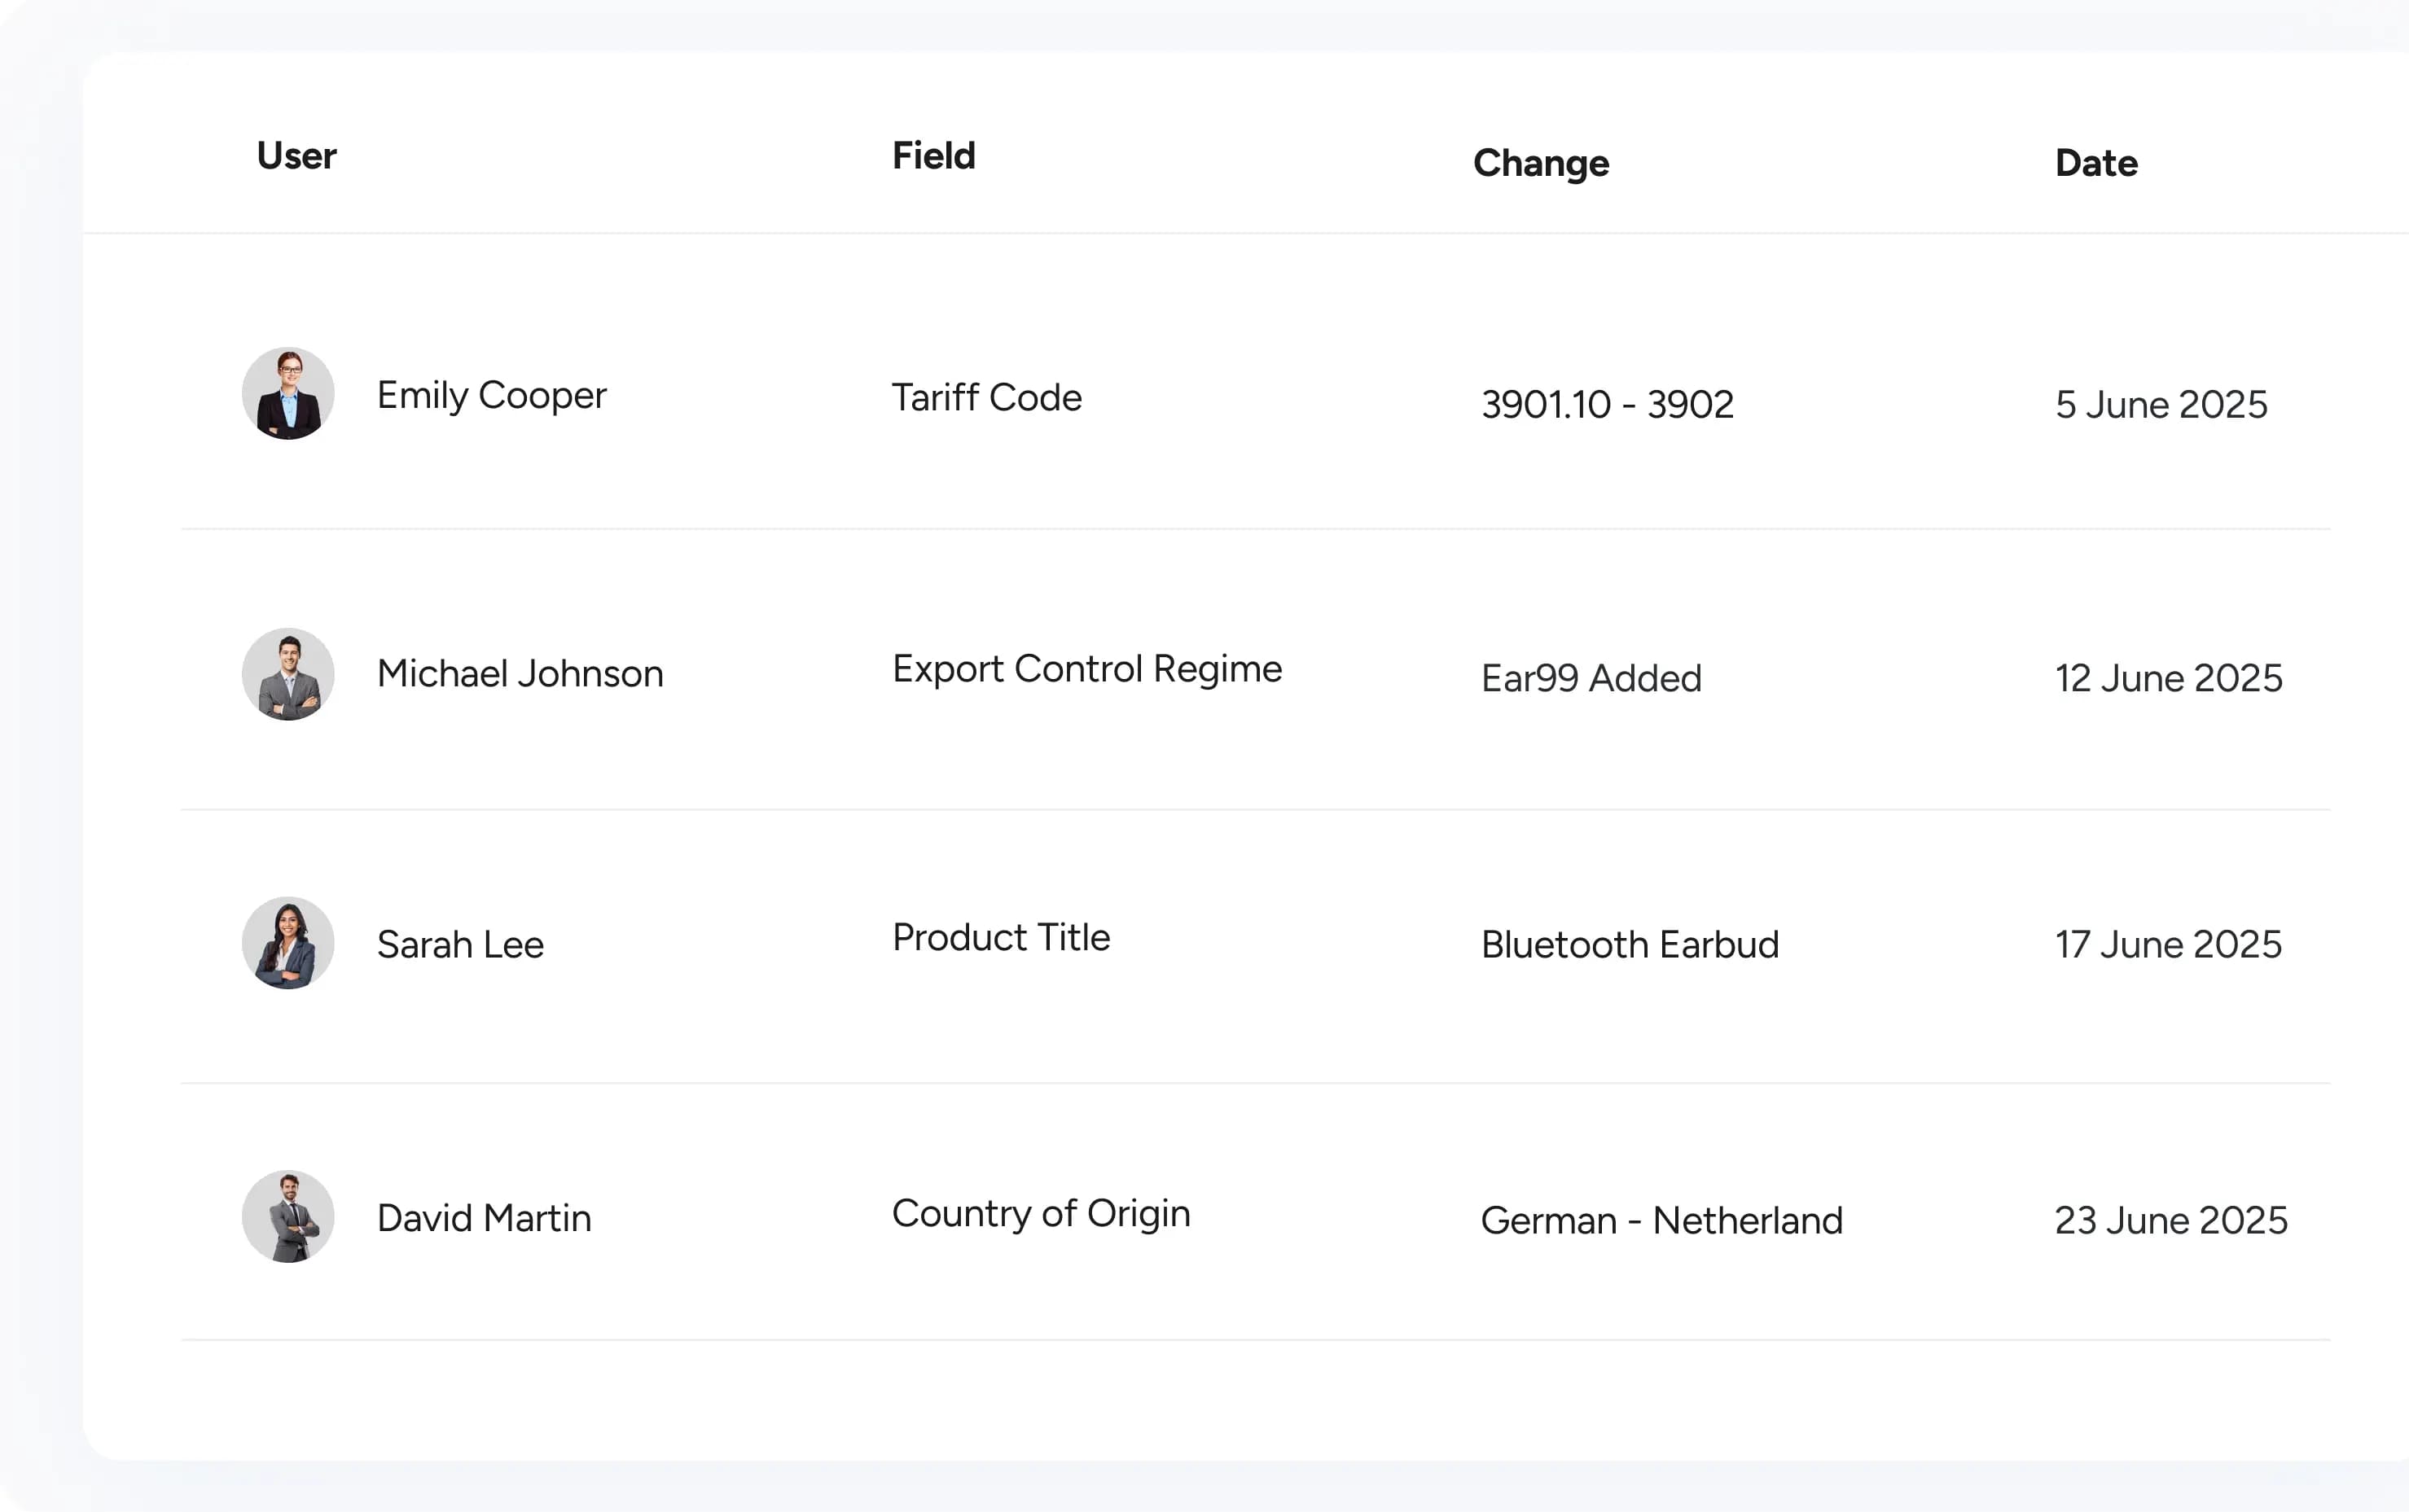2409x1512 pixels.
Task: Click Sarah Lee's profile avatar
Action: [288, 943]
